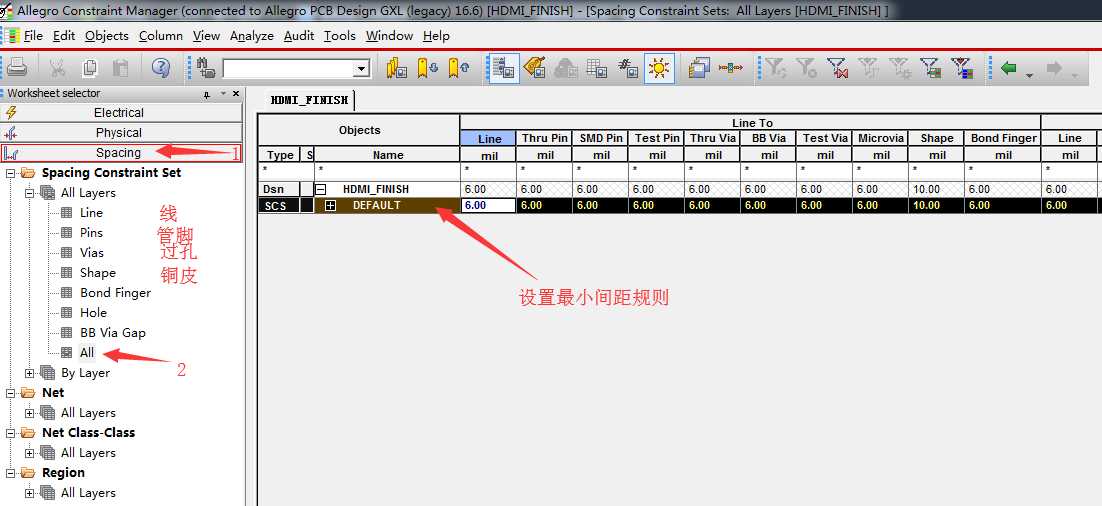The width and height of the screenshot is (1102, 506).
Task: Click inside the toolbar find text field
Action: [288, 69]
